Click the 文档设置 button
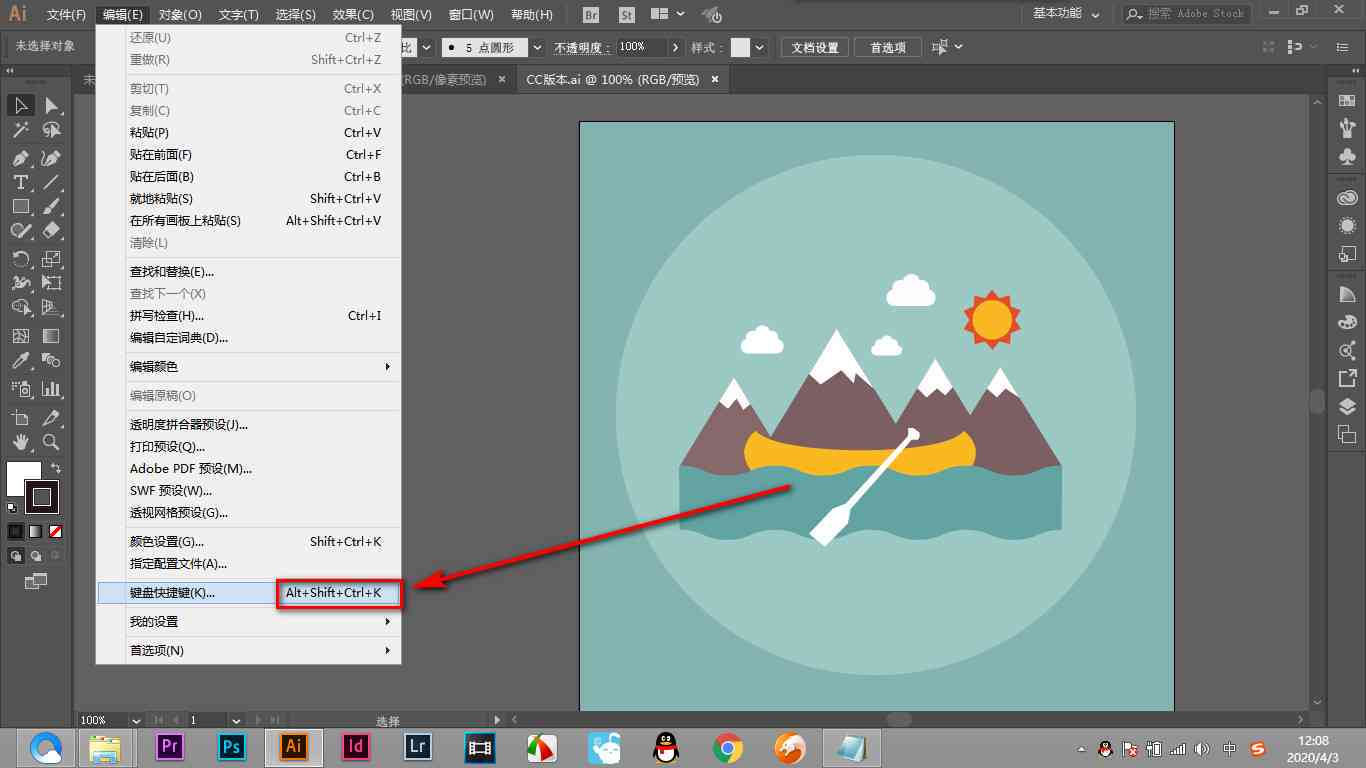 pos(815,47)
